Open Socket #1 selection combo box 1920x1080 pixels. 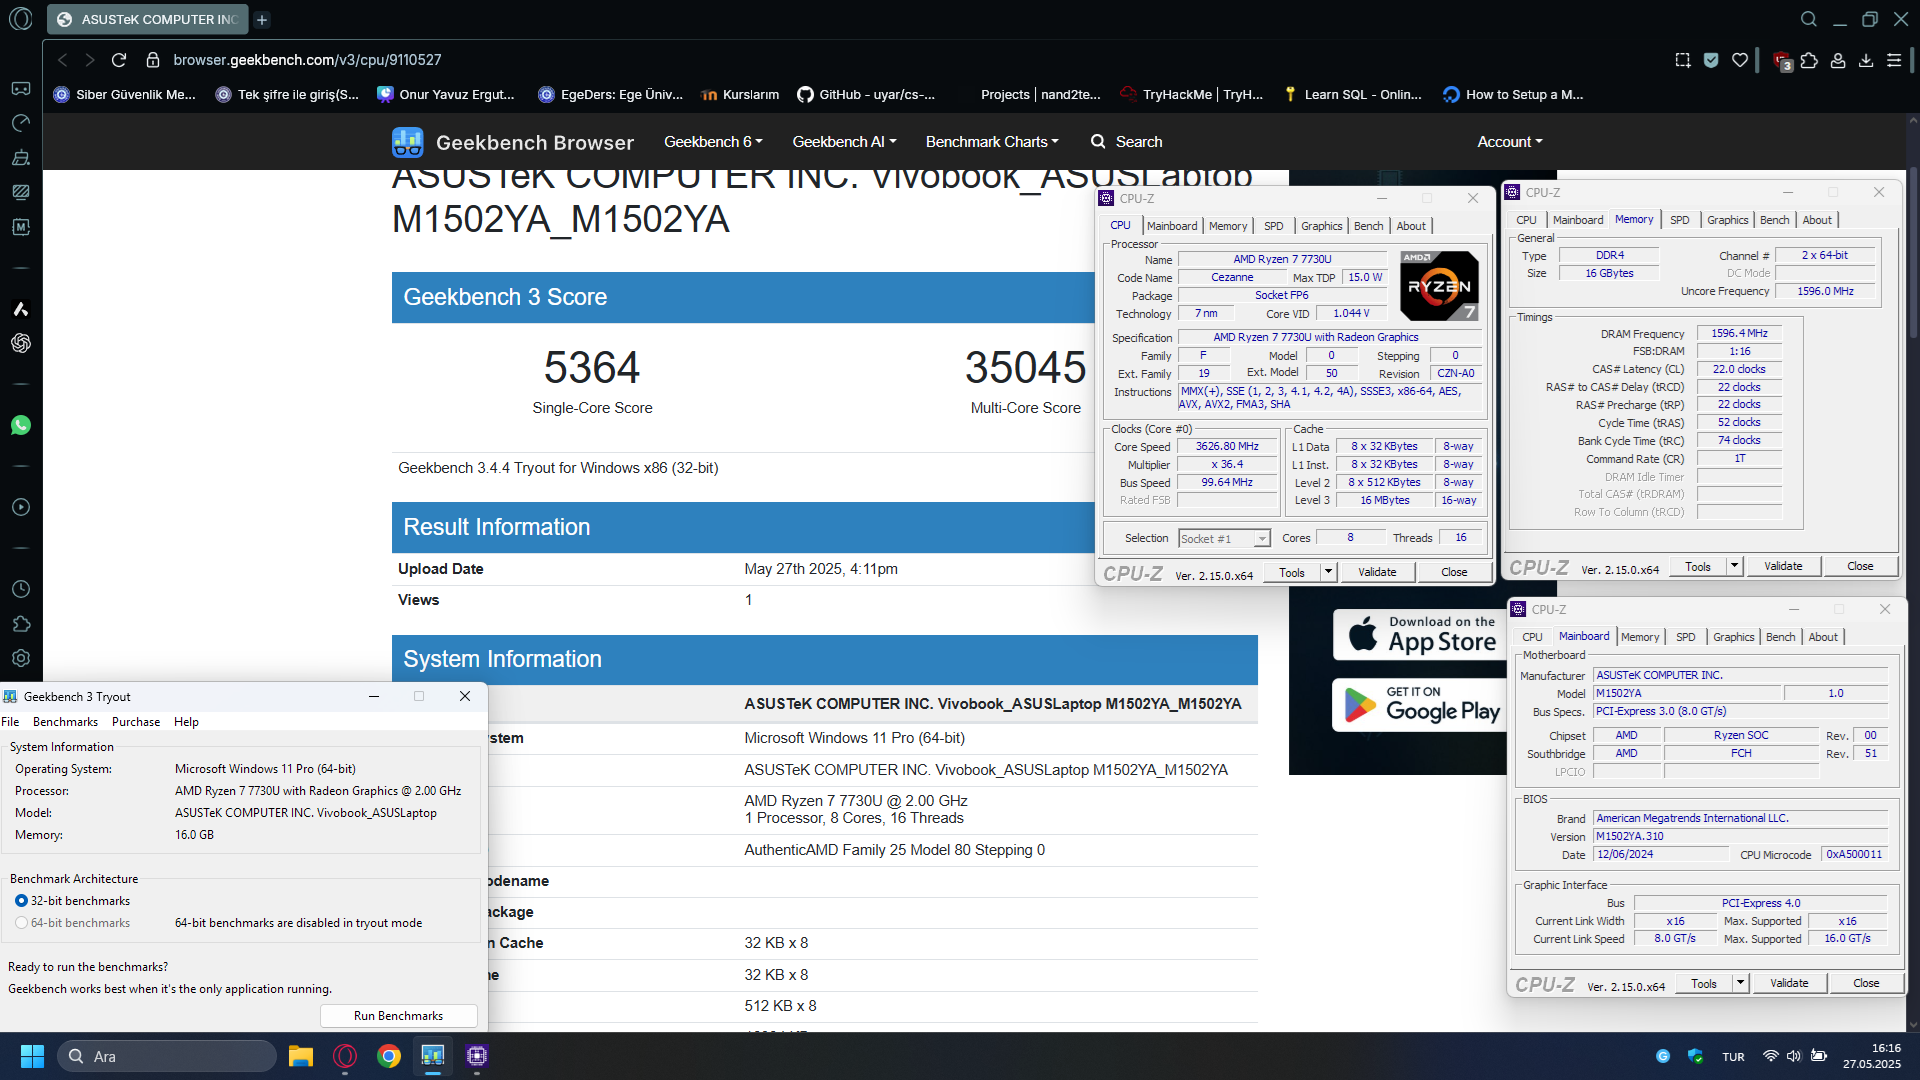tap(1224, 538)
